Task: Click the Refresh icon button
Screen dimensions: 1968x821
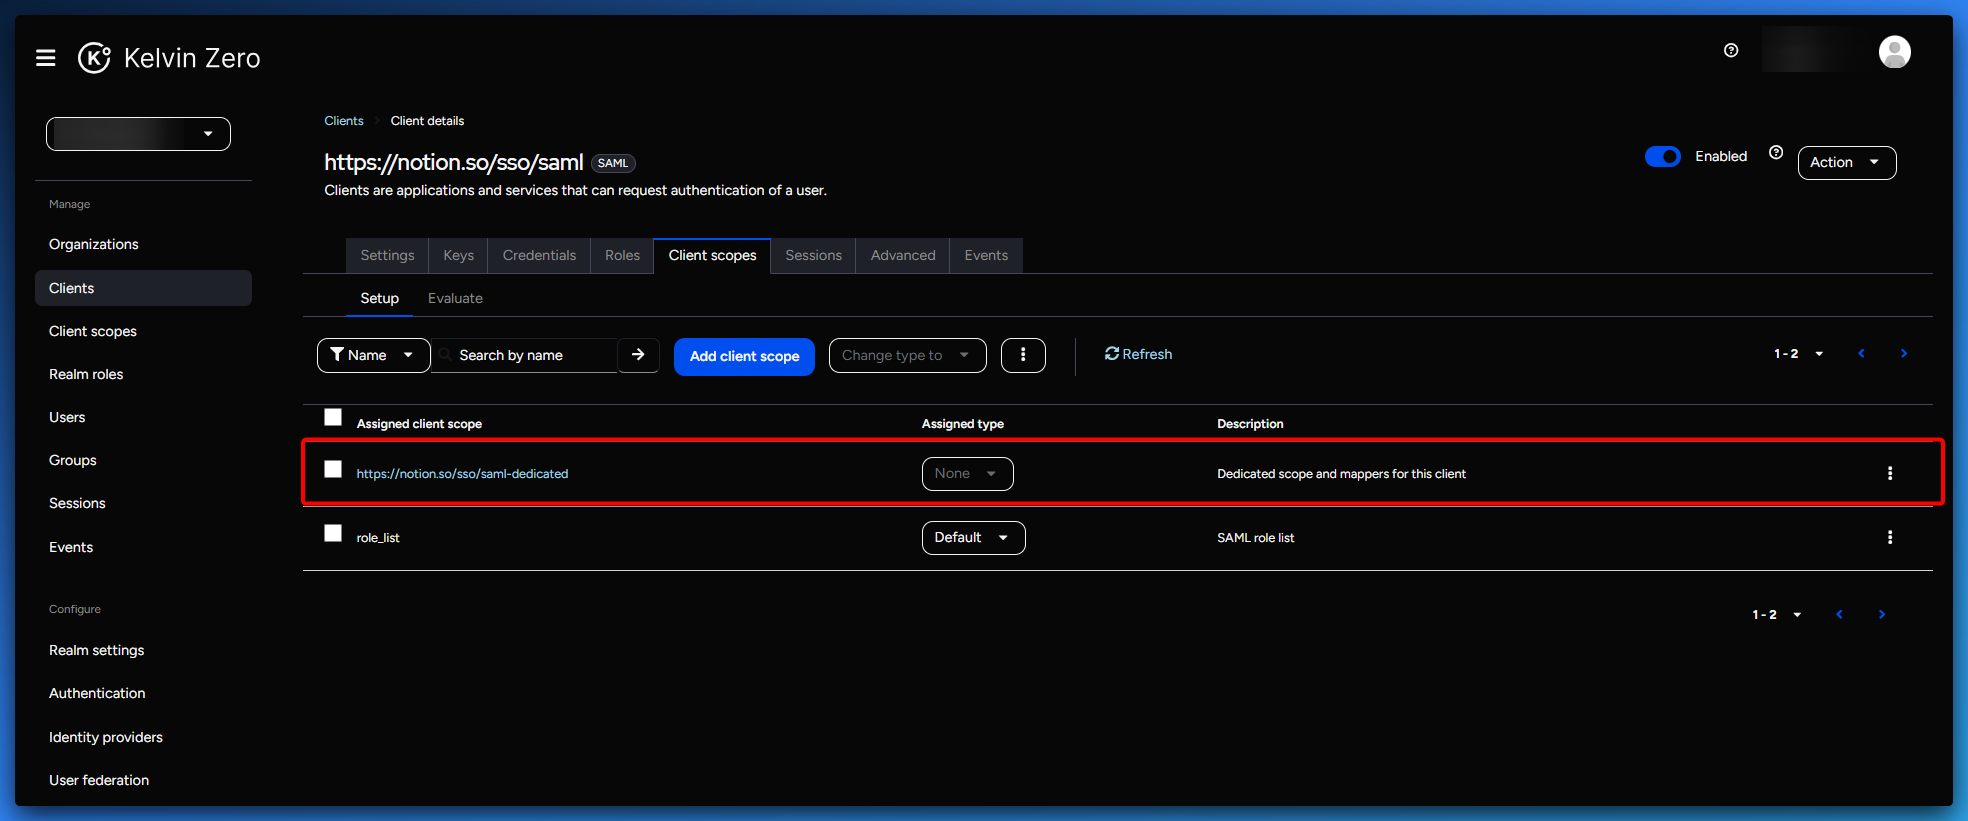Action: pos(1138,354)
